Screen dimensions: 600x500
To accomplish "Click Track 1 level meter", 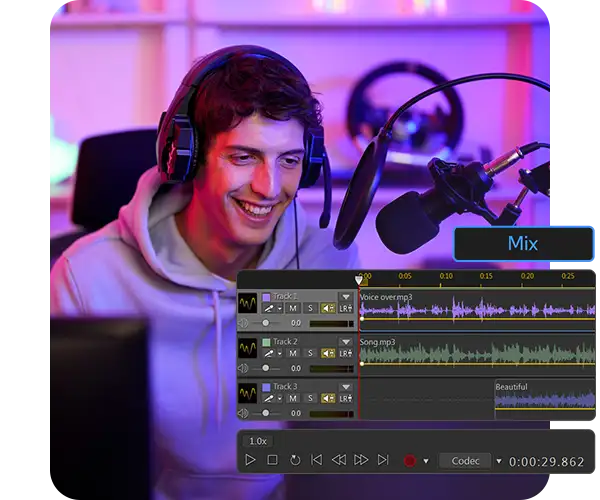I will [x=331, y=324].
